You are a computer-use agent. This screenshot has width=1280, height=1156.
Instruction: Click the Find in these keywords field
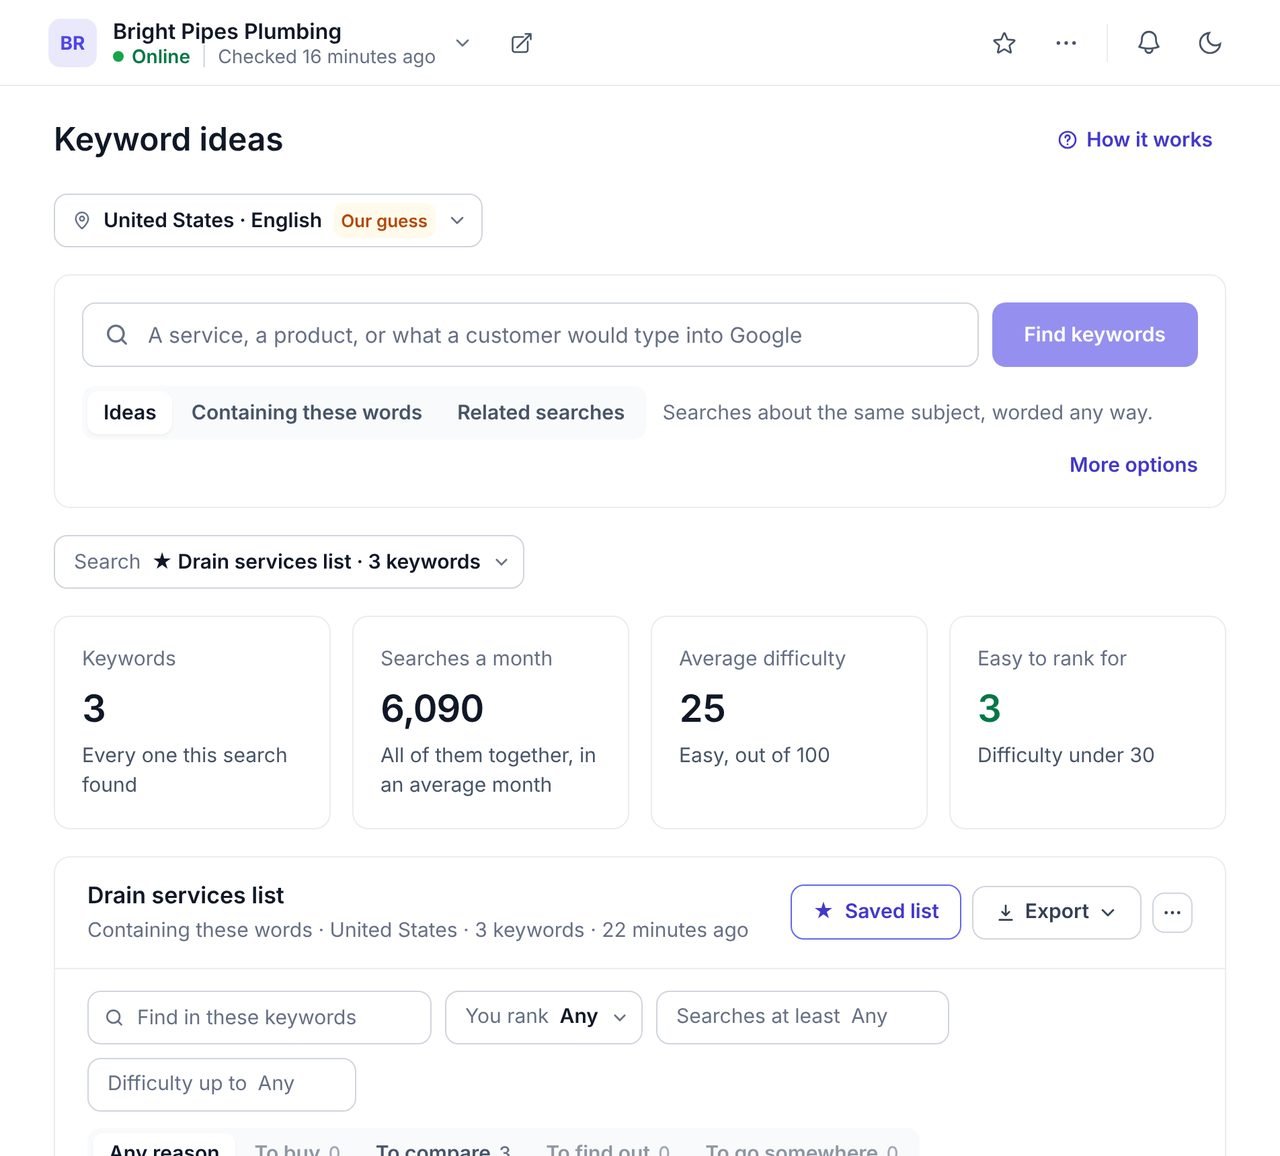coord(259,1017)
